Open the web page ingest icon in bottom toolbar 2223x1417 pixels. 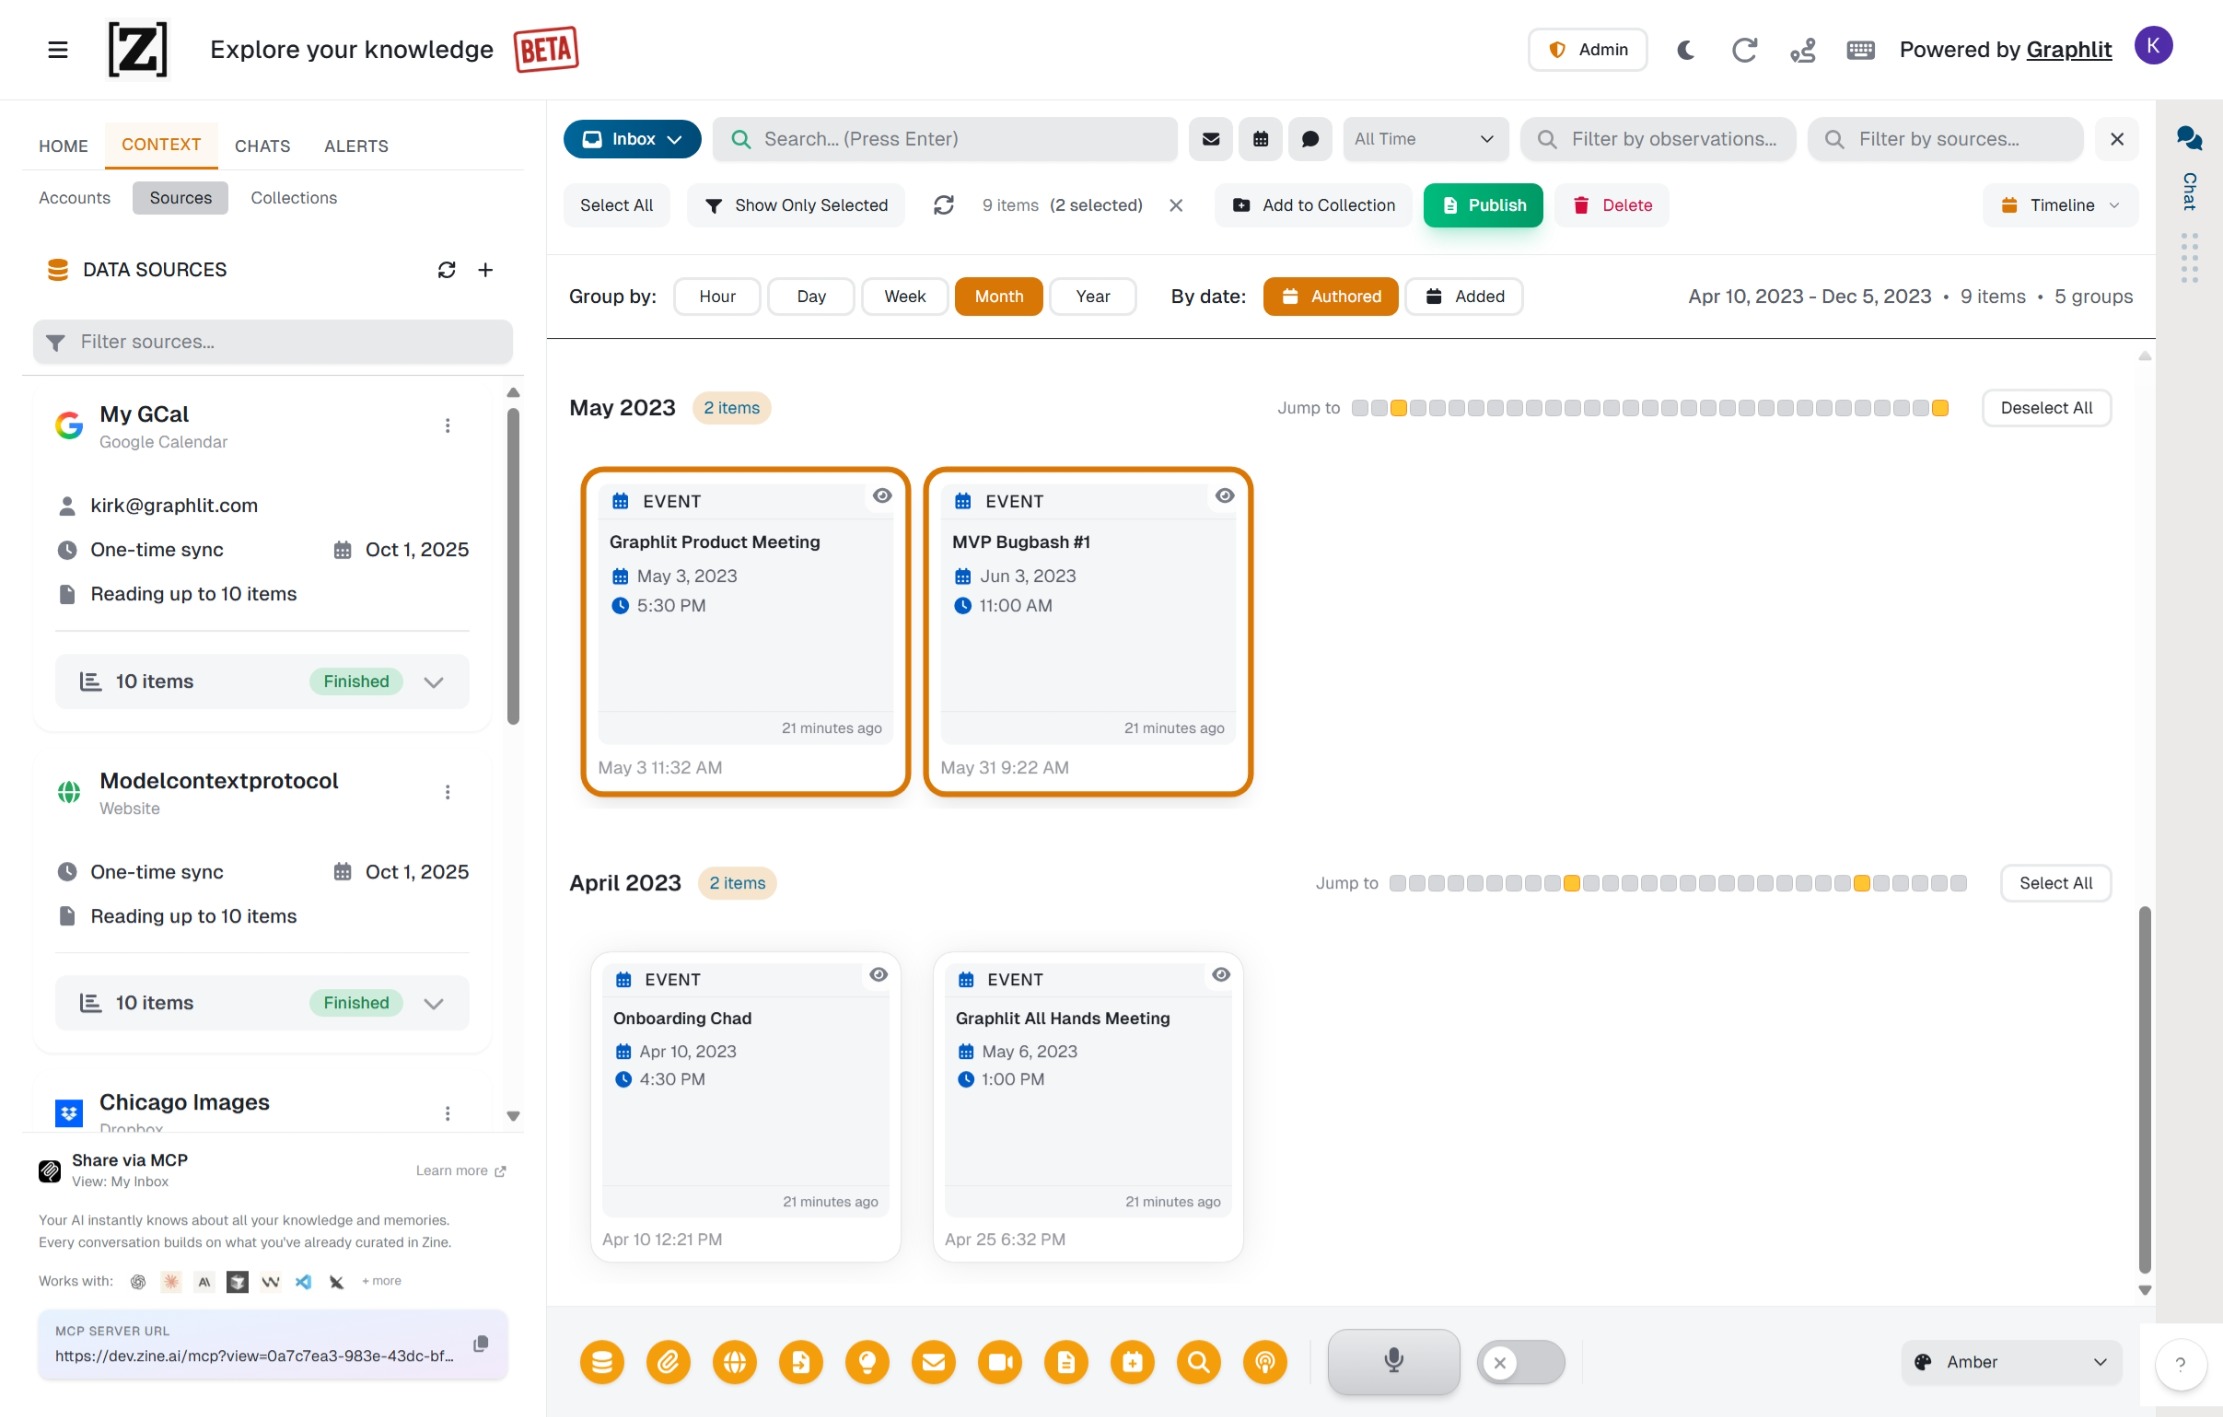(x=735, y=1362)
